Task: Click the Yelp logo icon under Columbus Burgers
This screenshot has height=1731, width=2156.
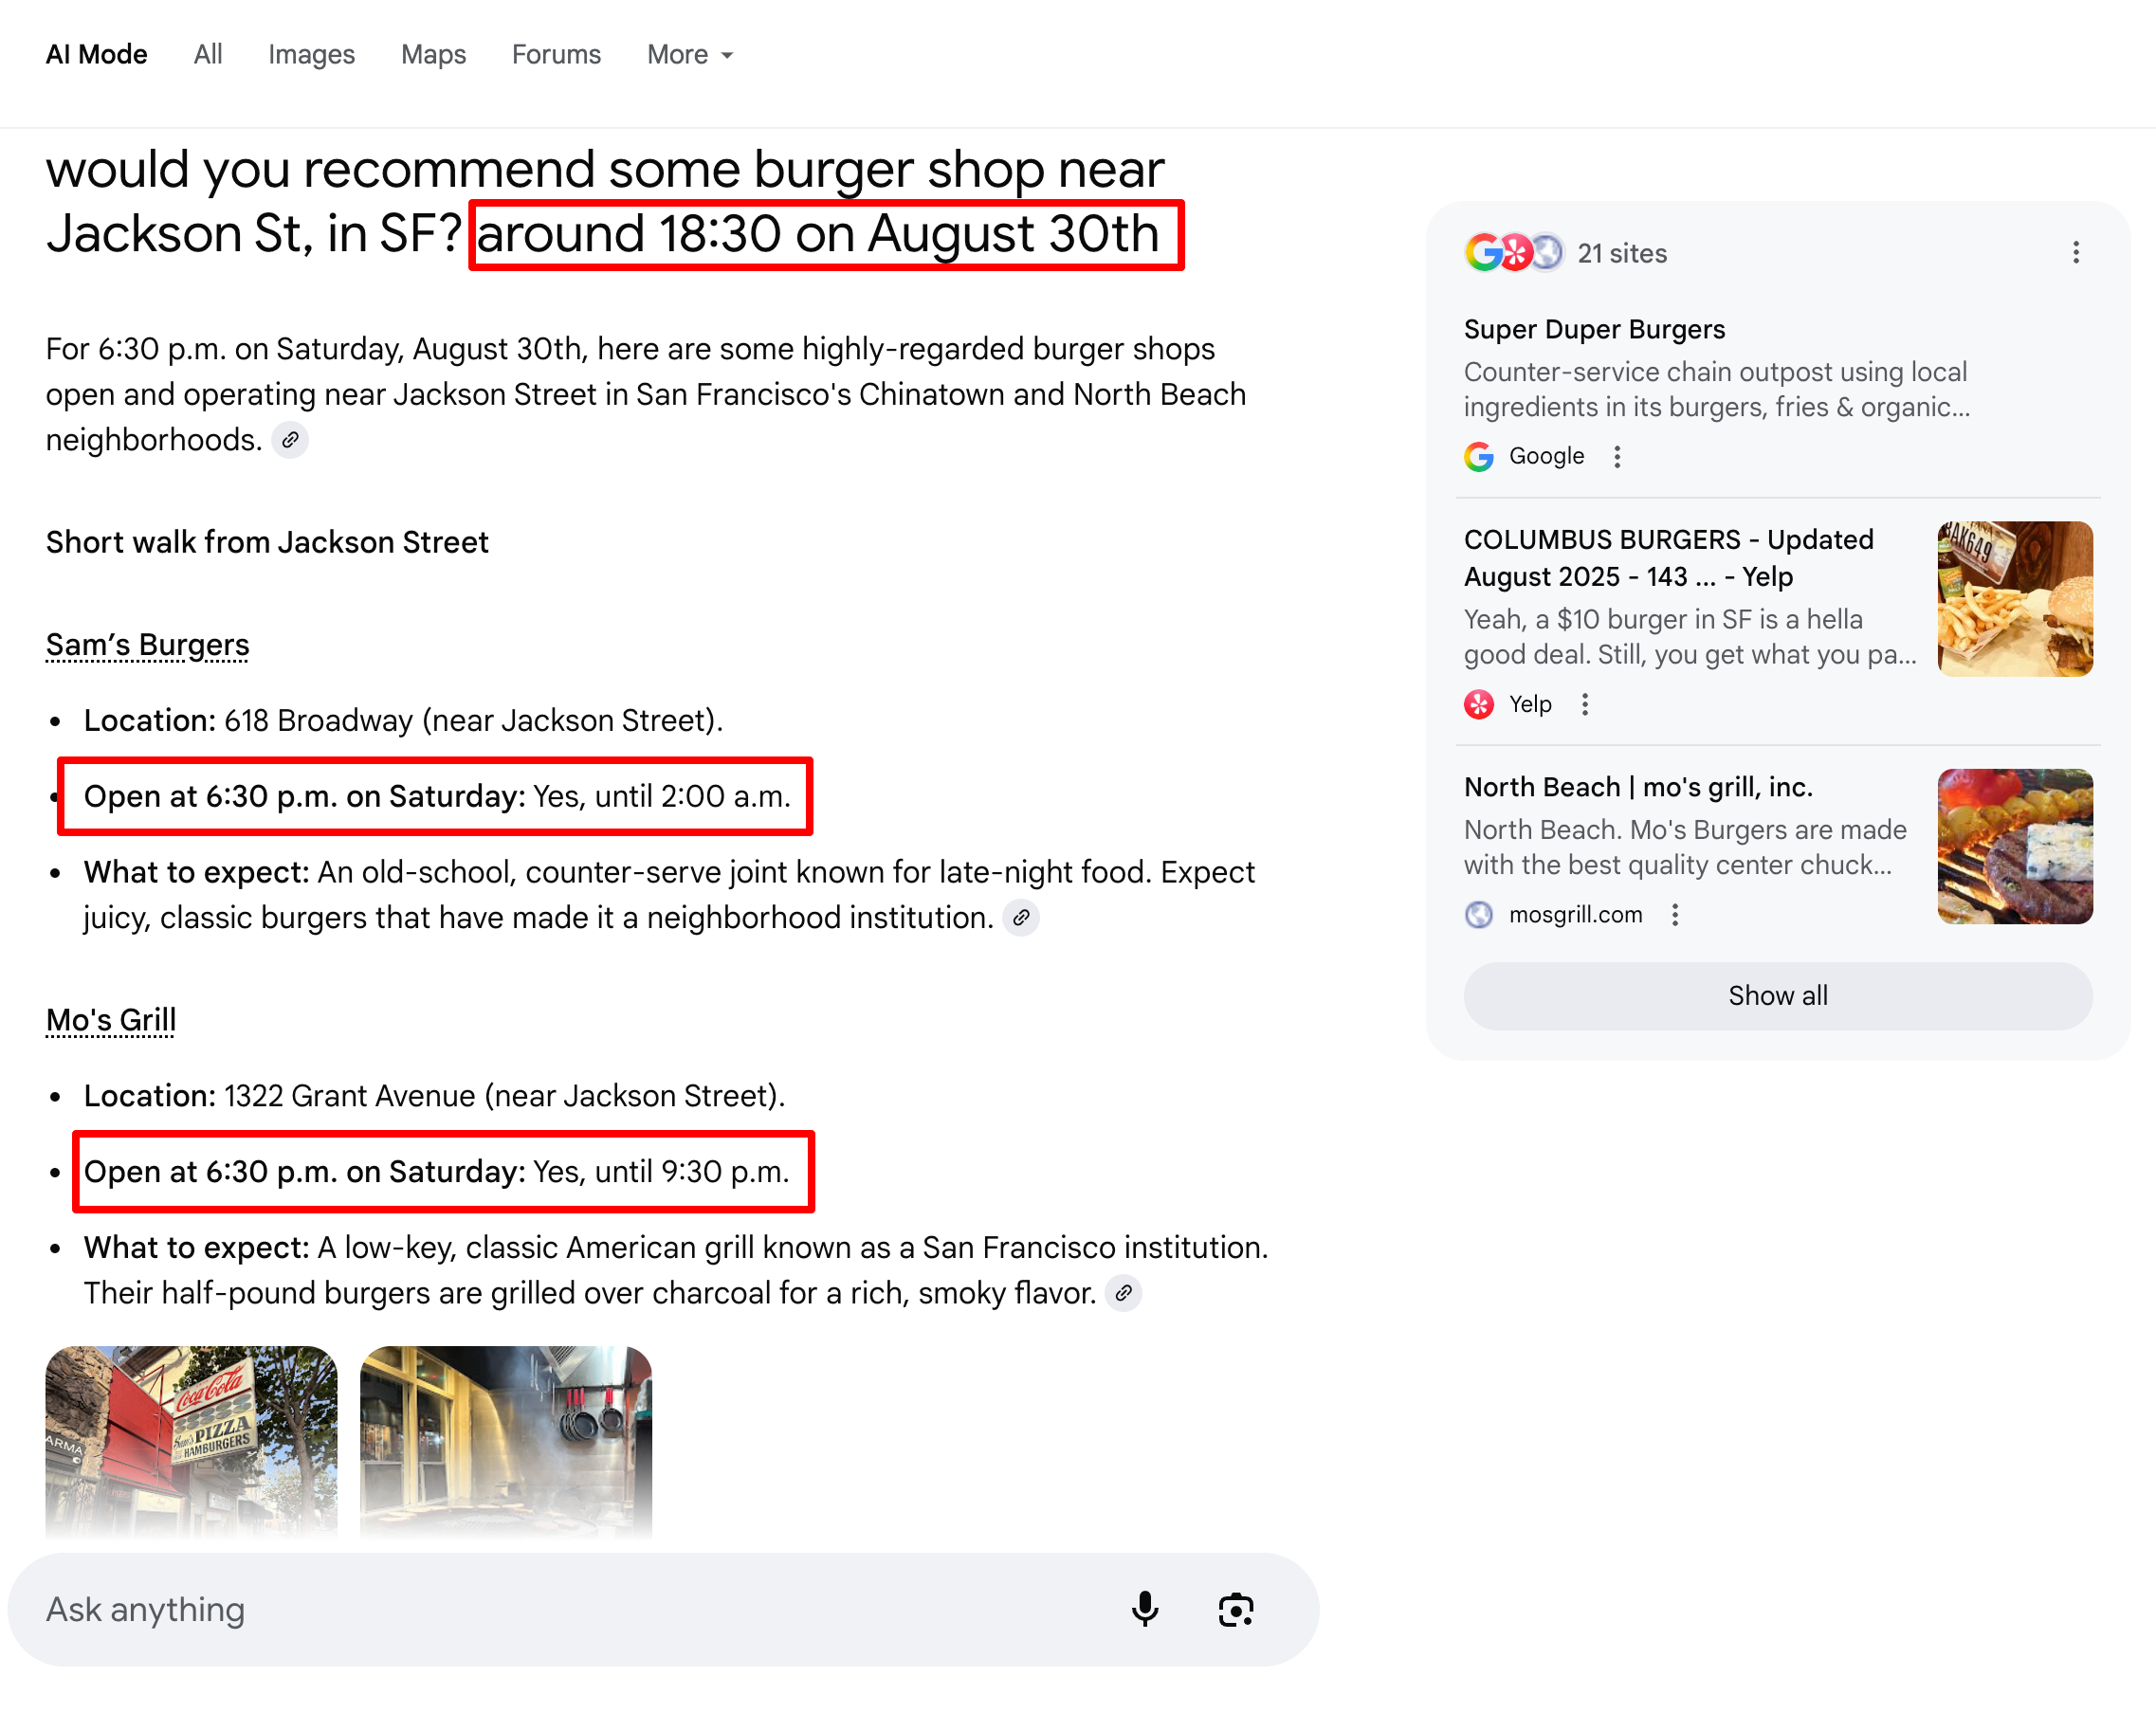Action: pyautogui.click(x=1479, y=704)
